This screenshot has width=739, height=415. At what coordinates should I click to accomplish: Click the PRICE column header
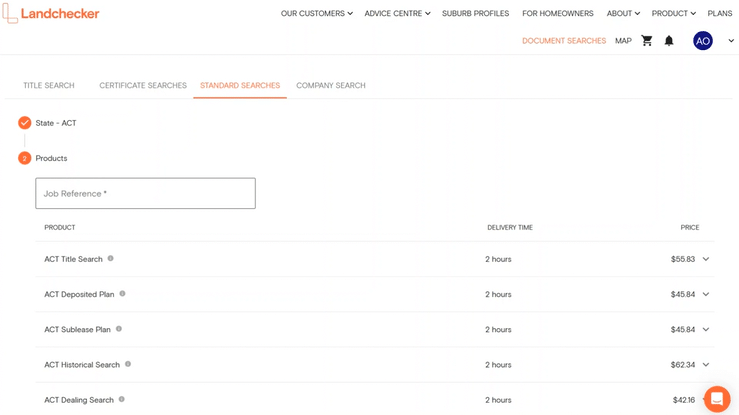[690, 228]
